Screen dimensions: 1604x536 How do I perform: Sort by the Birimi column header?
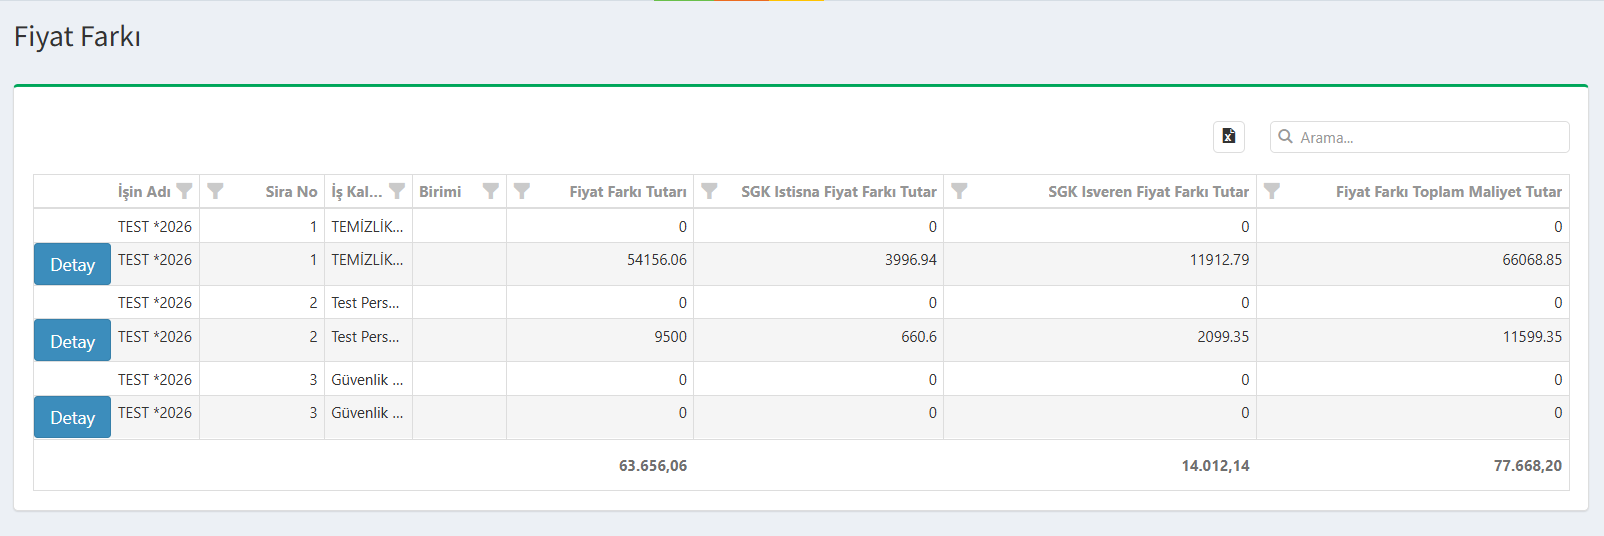click(440, 192)
